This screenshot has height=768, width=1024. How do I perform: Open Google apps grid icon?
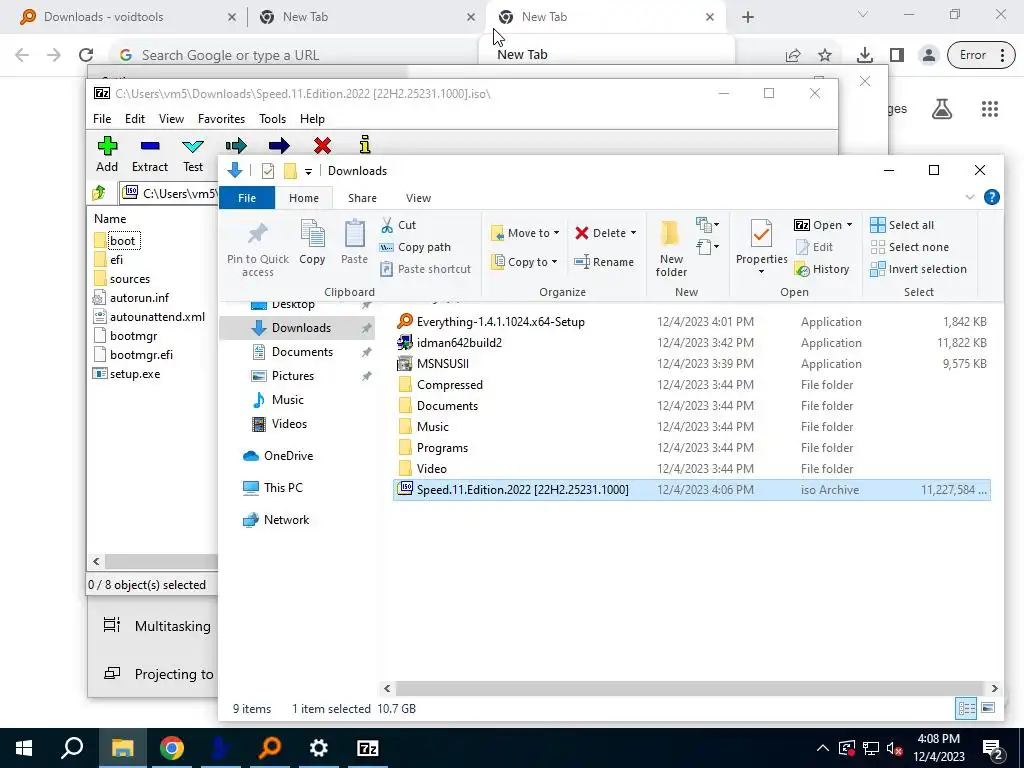tap(989, 109)
